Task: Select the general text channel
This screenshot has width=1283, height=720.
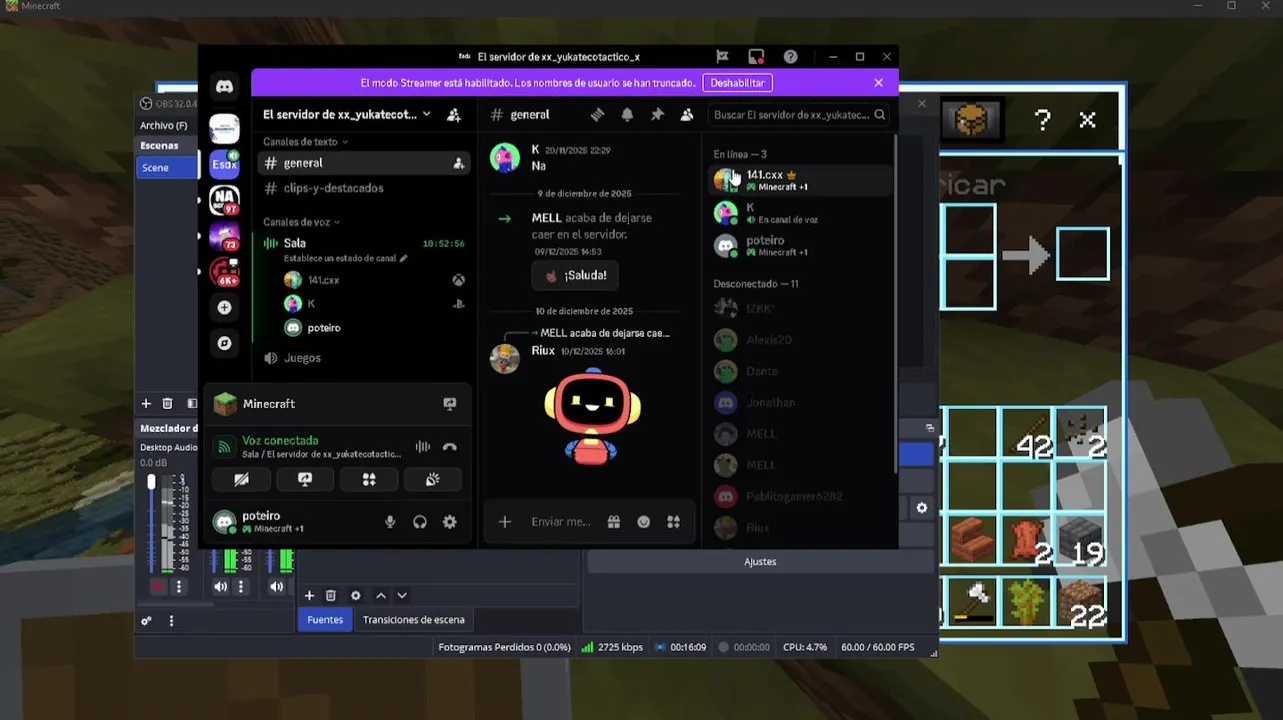Action: point(364,163)
